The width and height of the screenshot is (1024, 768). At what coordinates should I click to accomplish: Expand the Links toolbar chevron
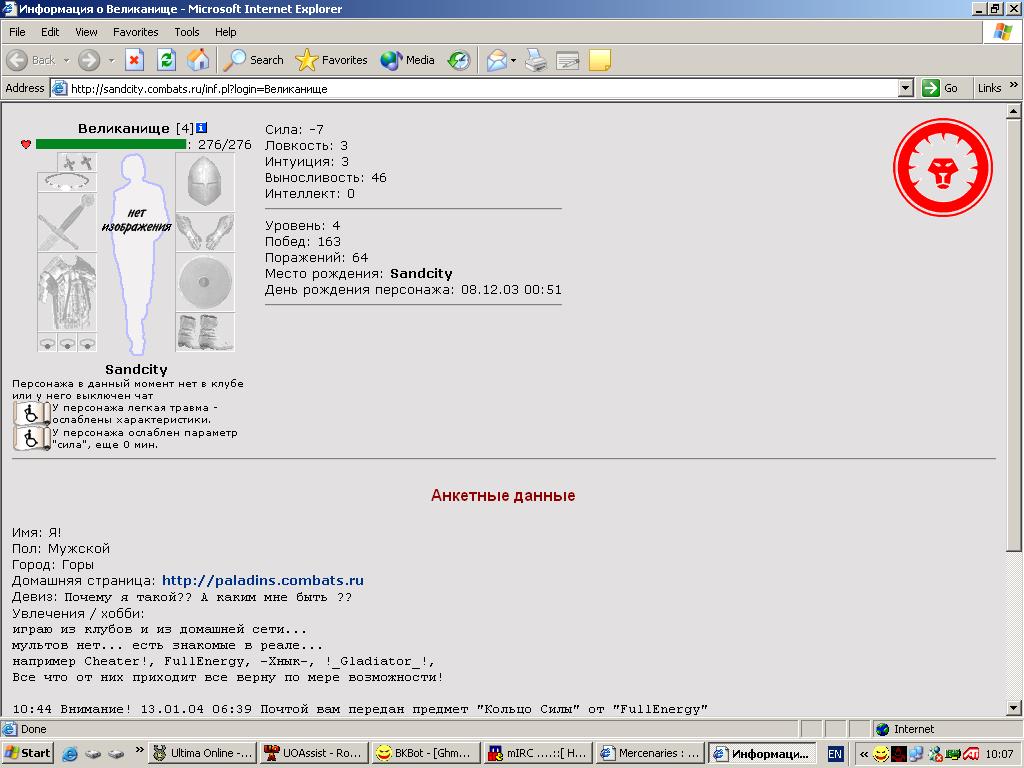pyautogui.click(x=1014, y=85)
